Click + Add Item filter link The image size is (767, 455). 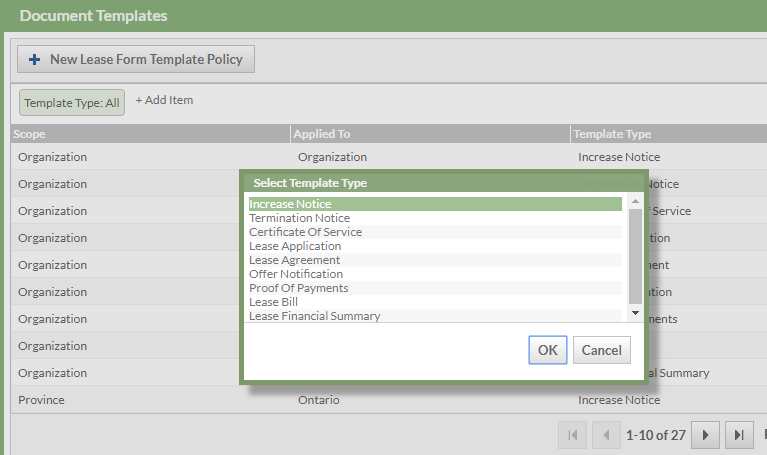[x=164, y=100]
